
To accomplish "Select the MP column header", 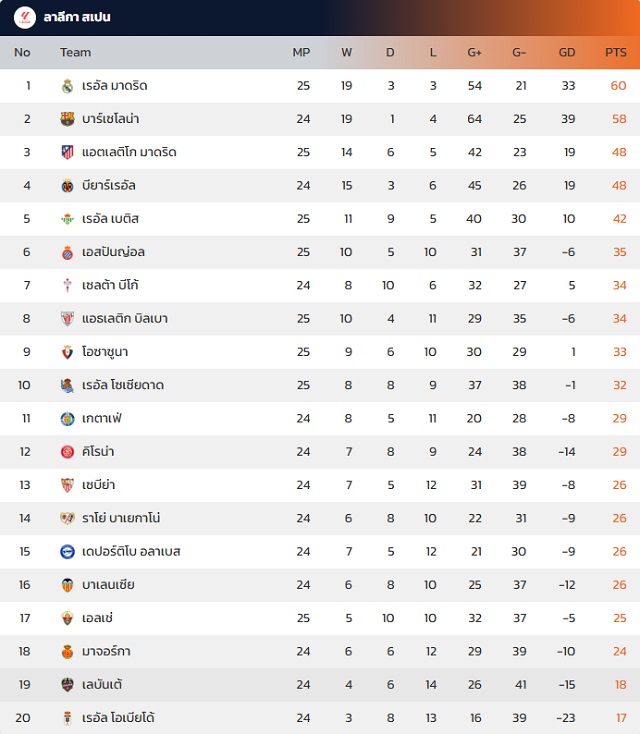I will (x=301, y=52).
